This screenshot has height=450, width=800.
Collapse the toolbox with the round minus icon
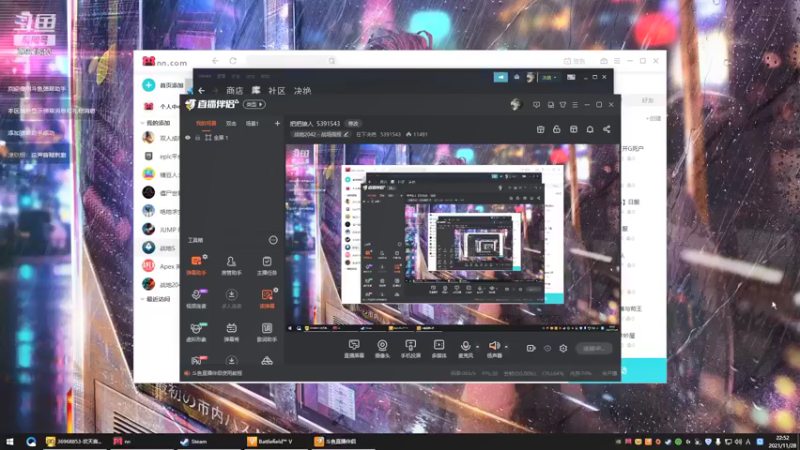point(273,240)
